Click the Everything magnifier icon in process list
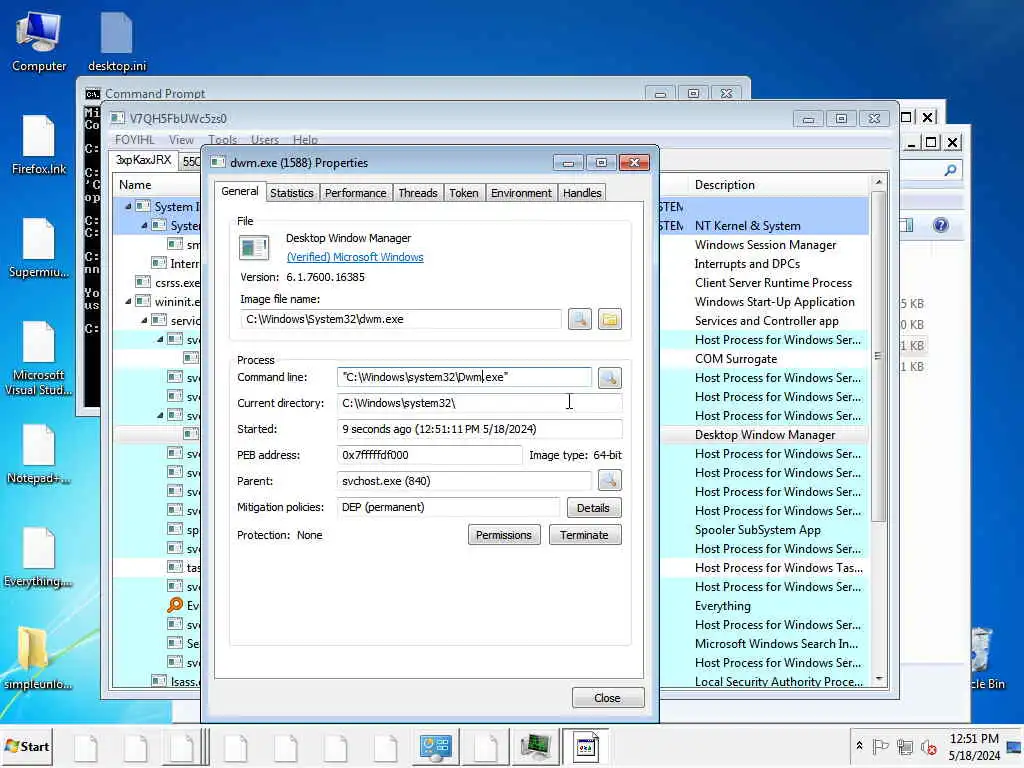The height and width of the screenshot is (768, 1024). tap(174, 605)
